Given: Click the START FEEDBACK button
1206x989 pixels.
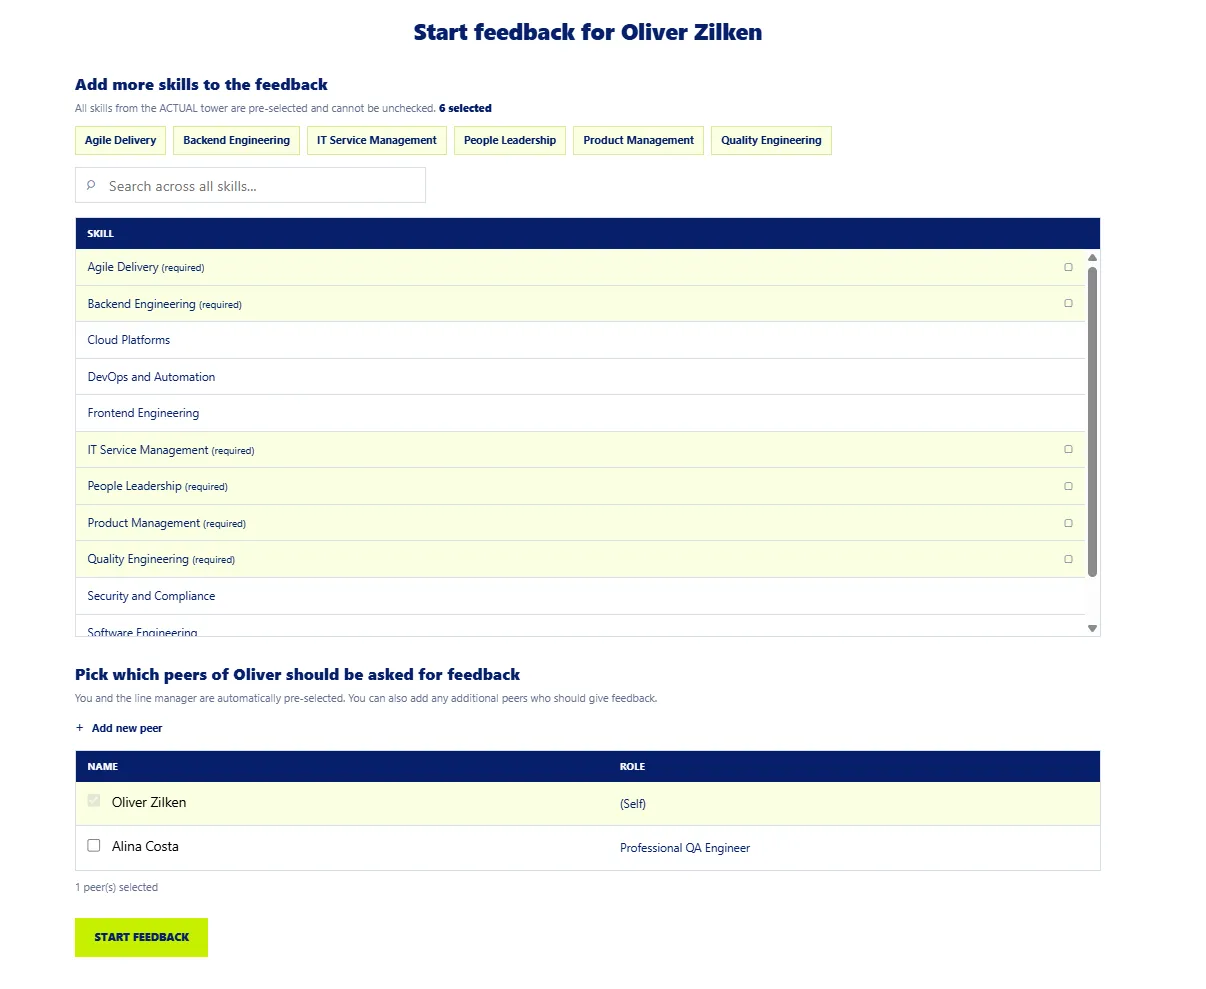Looking at the screenshot, I should [141, 937].
